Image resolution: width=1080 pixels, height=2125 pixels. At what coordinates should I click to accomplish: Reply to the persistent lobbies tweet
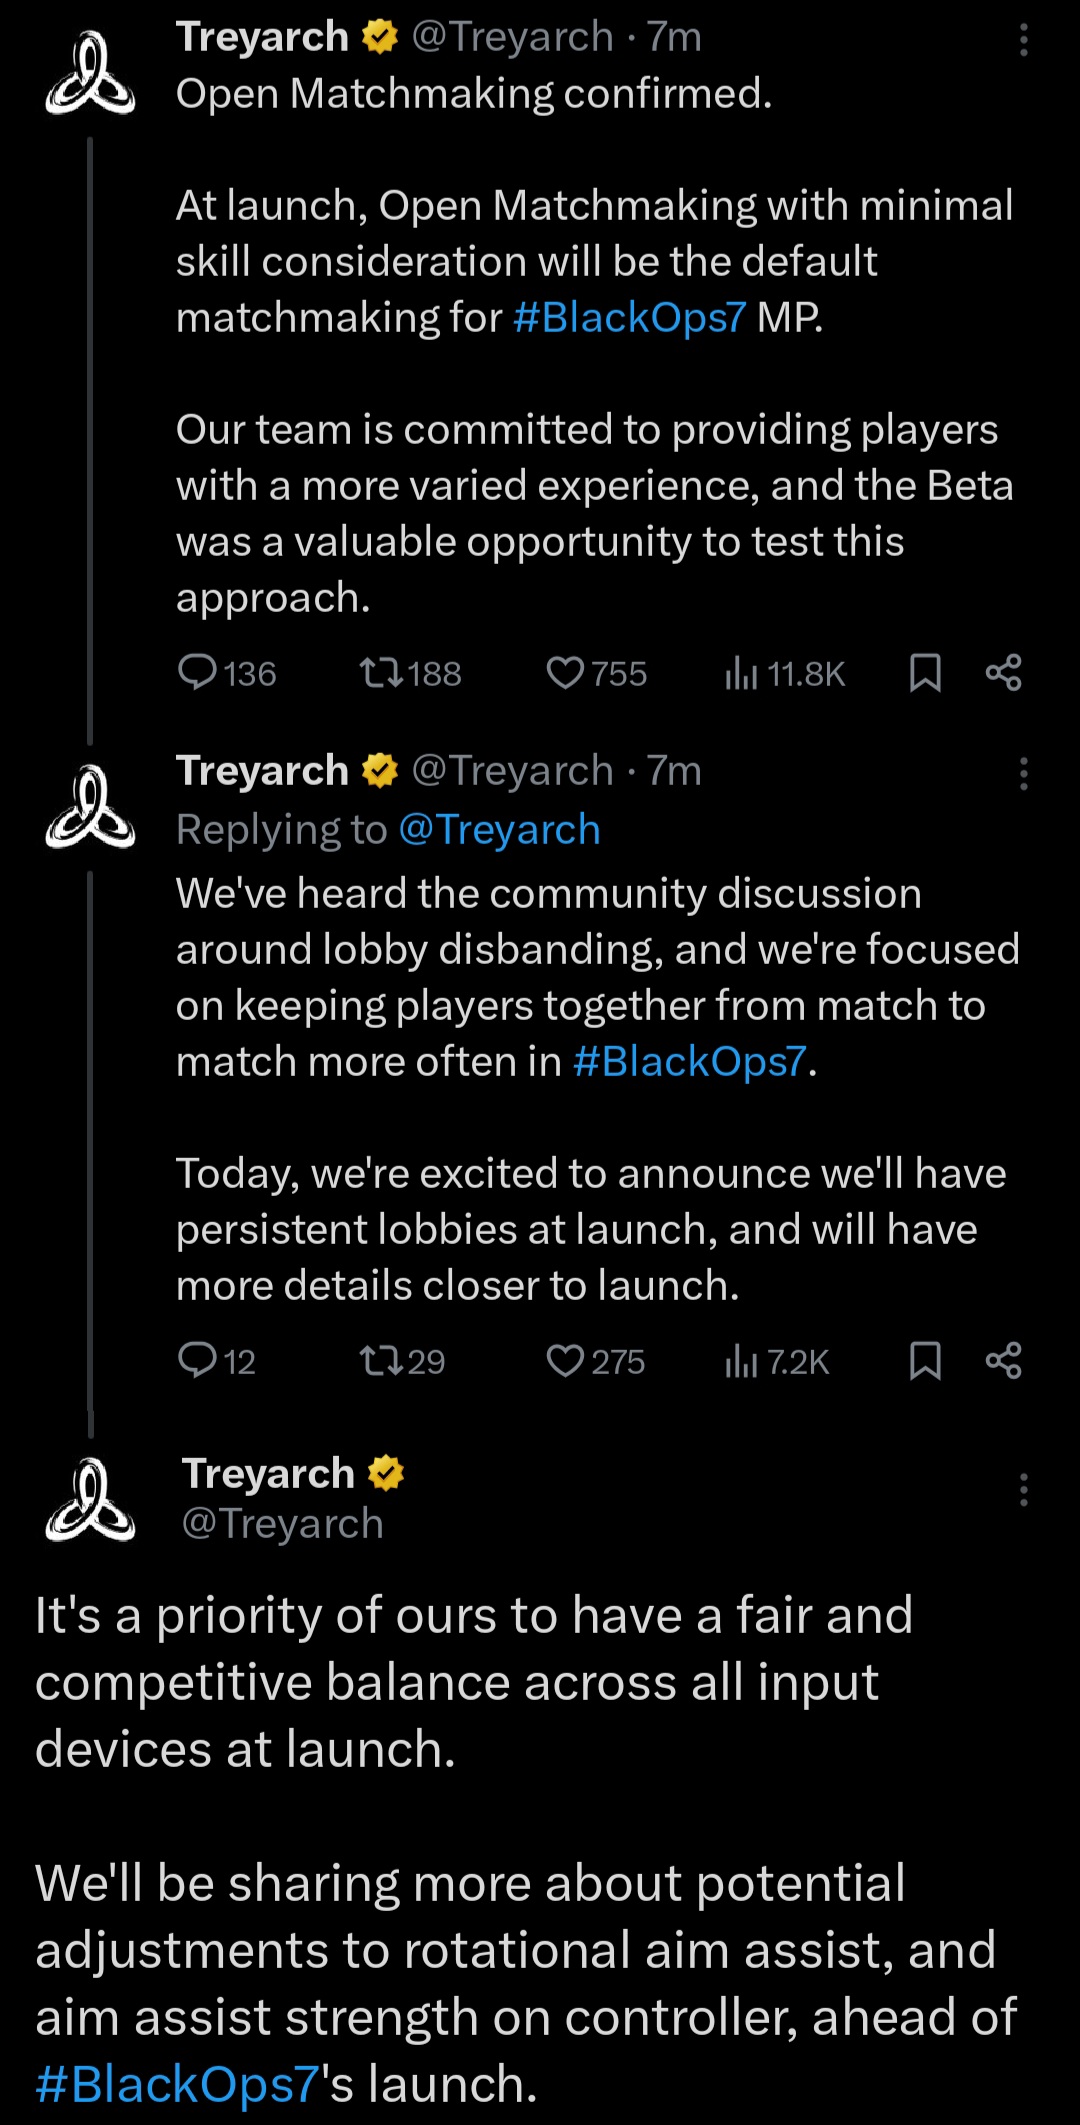click(x=198, y=1361)
